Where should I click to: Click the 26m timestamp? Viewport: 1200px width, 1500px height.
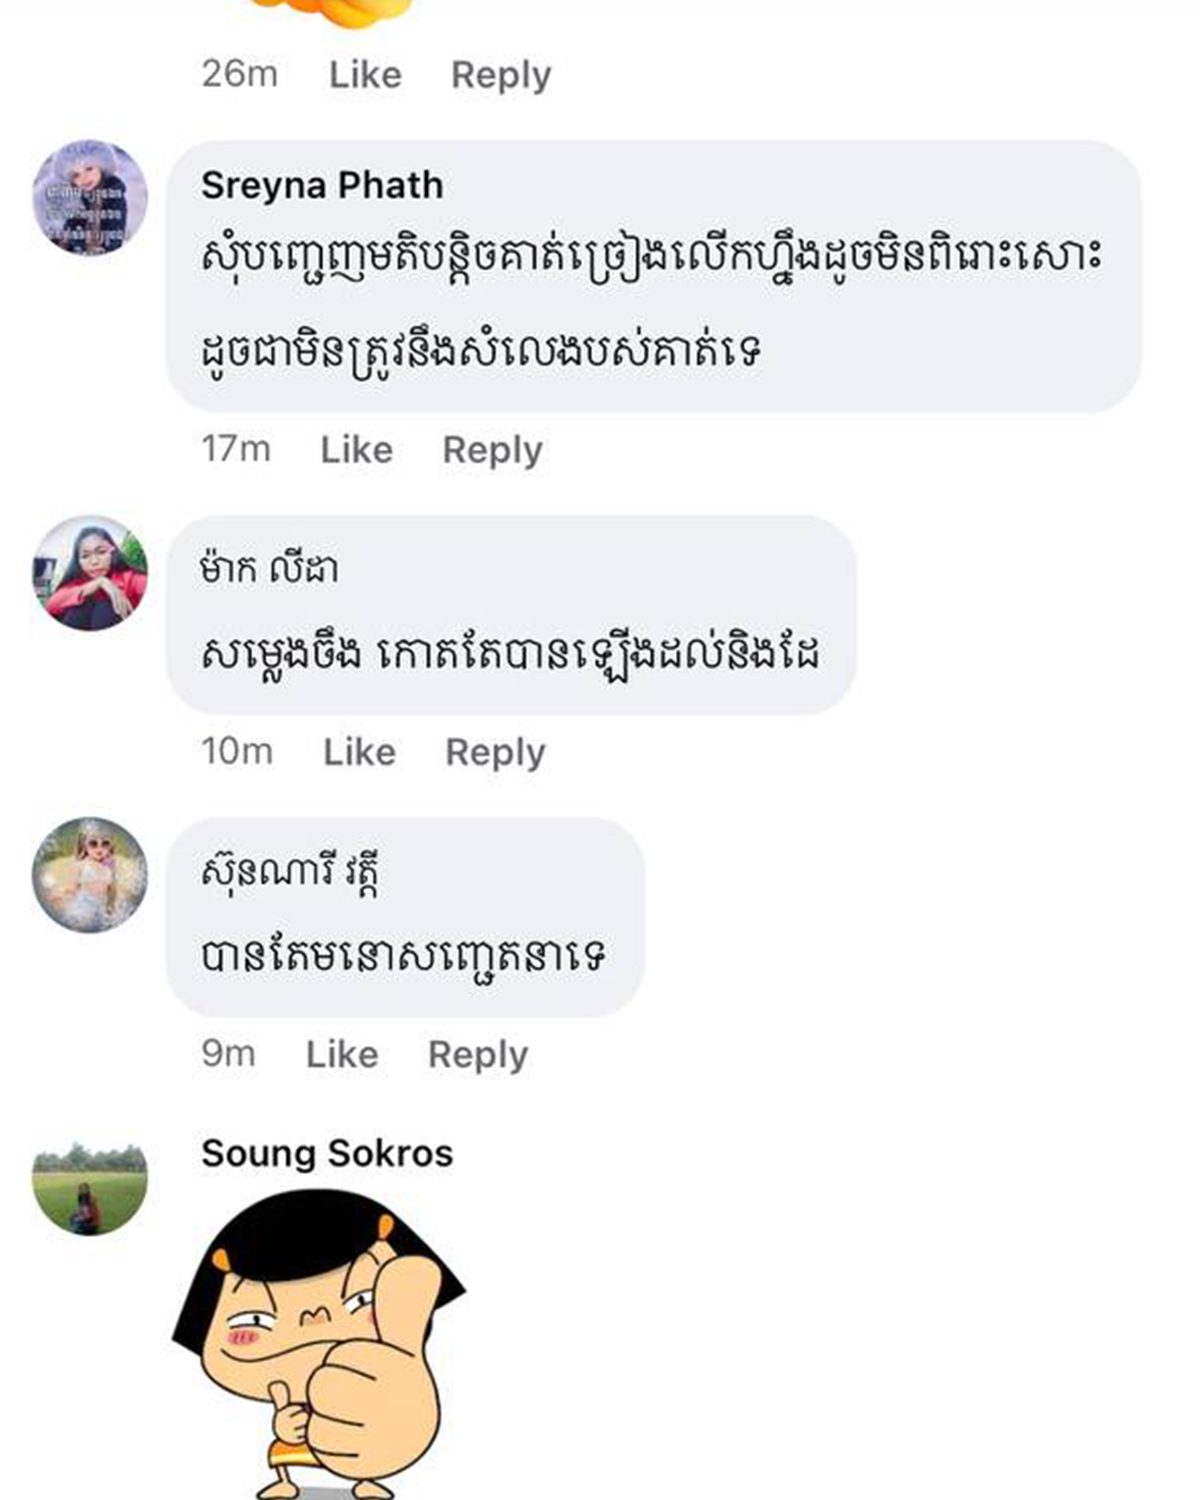239,75
